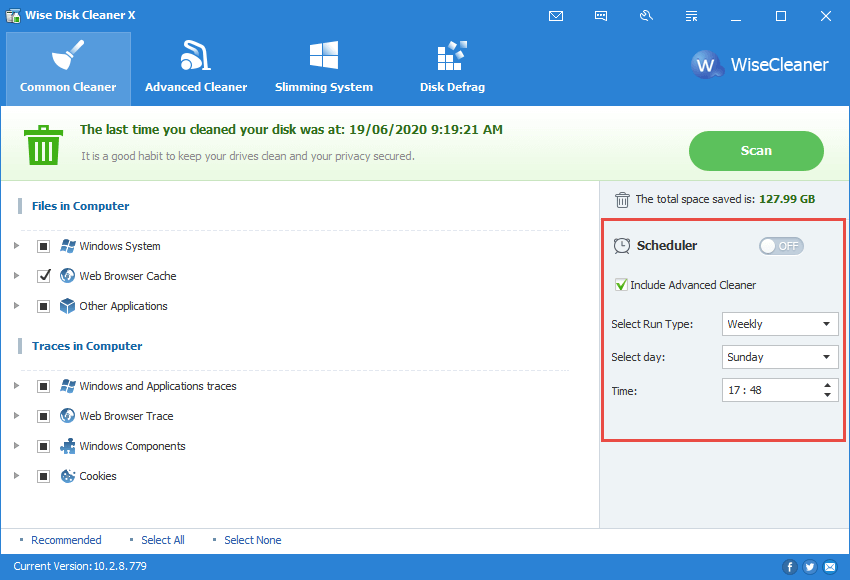Expand the Other Applications node
This screenshot has width=850, height=580.
pyautogui.click(x=17, y=306)
